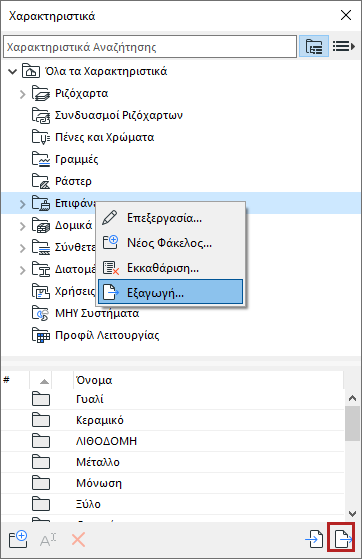Select Ριζόχαρτα layers folder icon

tap(41, 93)
